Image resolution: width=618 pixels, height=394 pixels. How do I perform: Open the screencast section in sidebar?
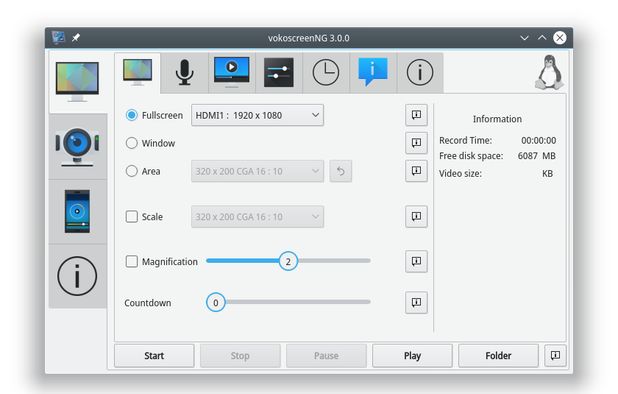[x=77, y=82]
